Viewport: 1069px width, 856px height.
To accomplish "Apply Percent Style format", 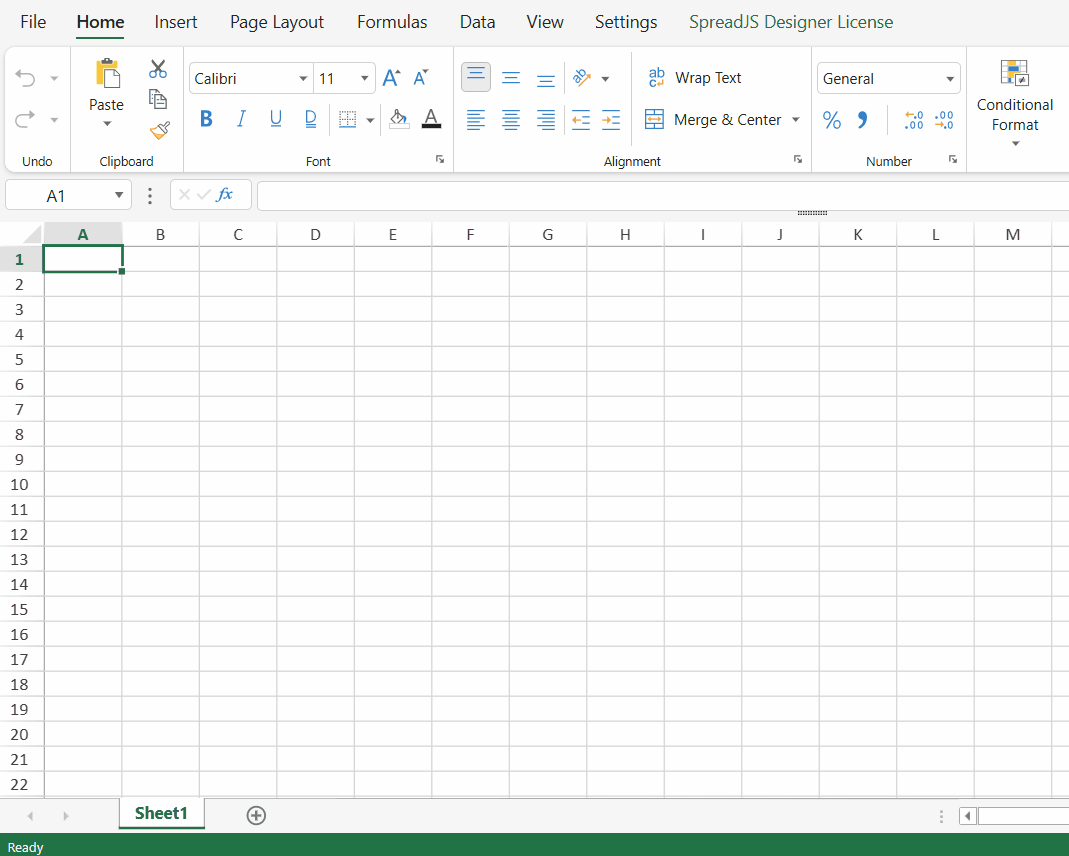I will click(832, 120).
